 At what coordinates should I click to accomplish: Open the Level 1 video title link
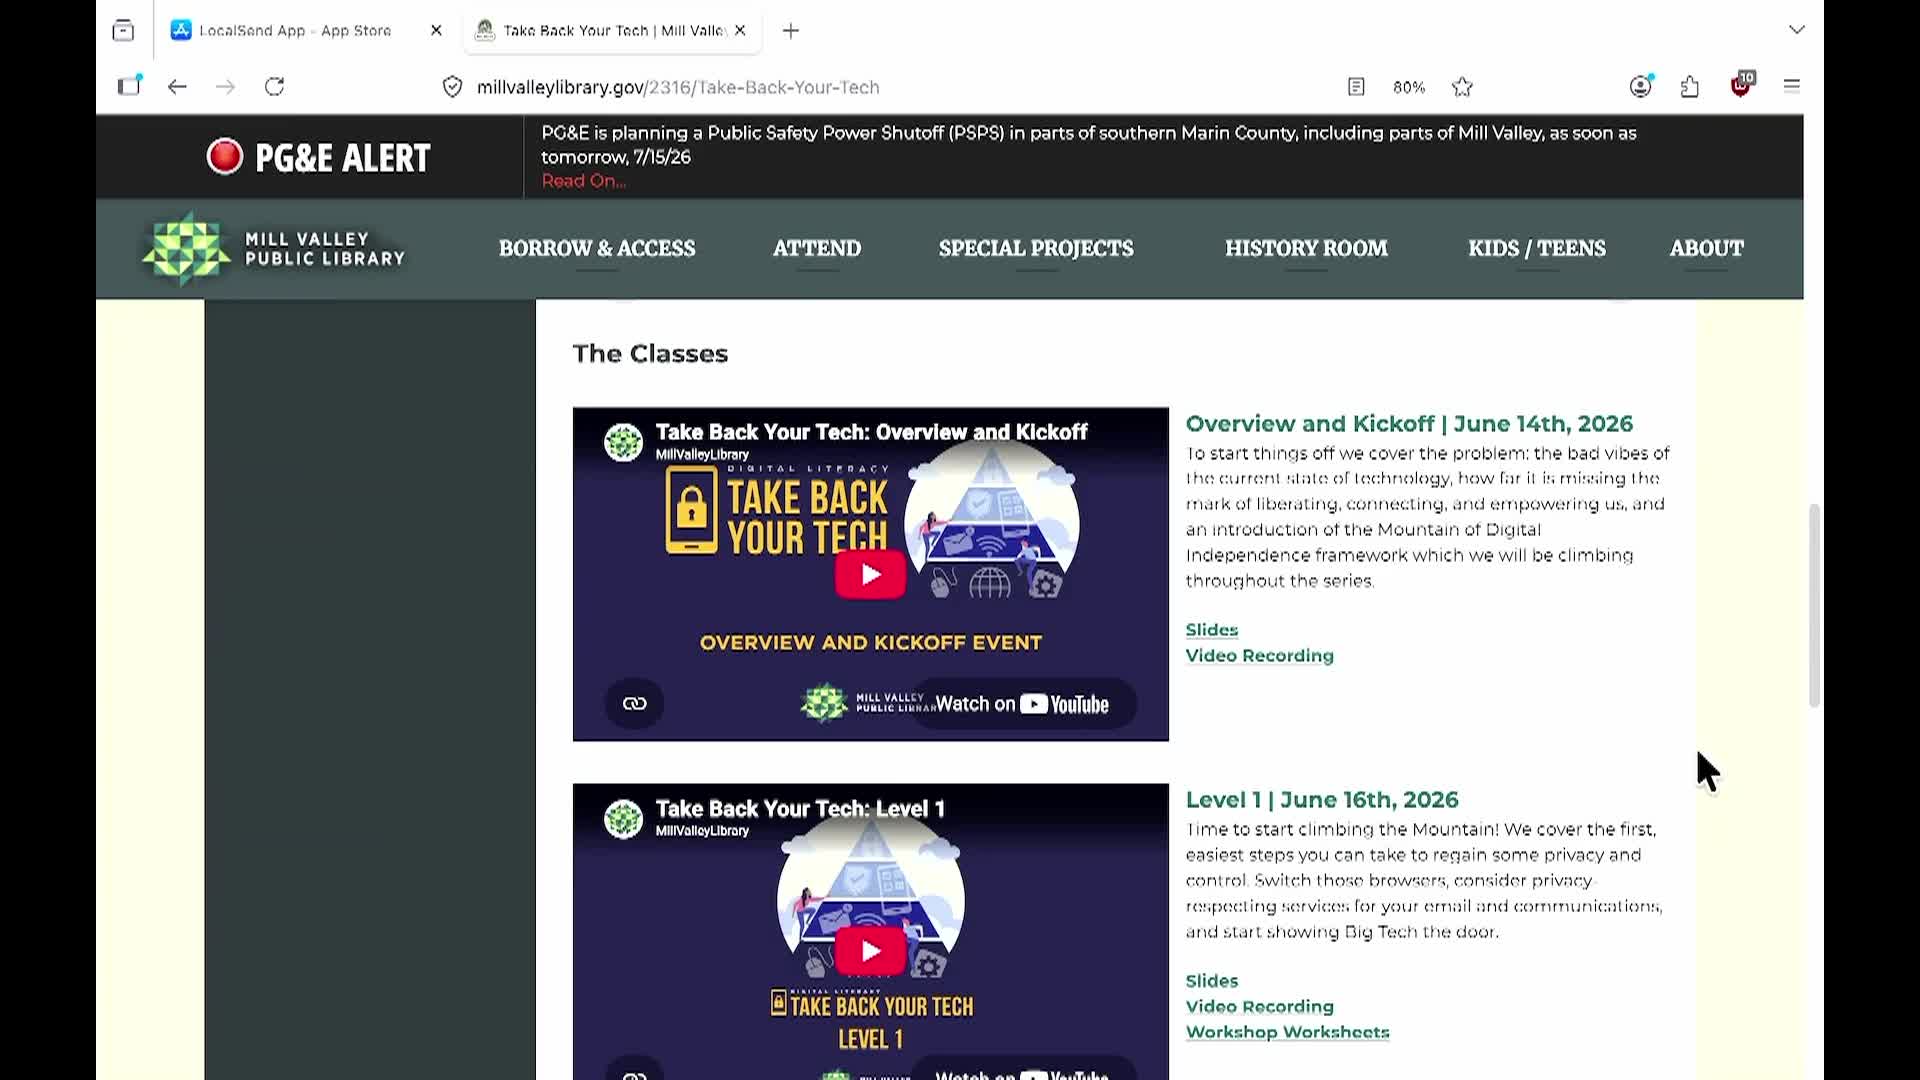click(800, 808)
